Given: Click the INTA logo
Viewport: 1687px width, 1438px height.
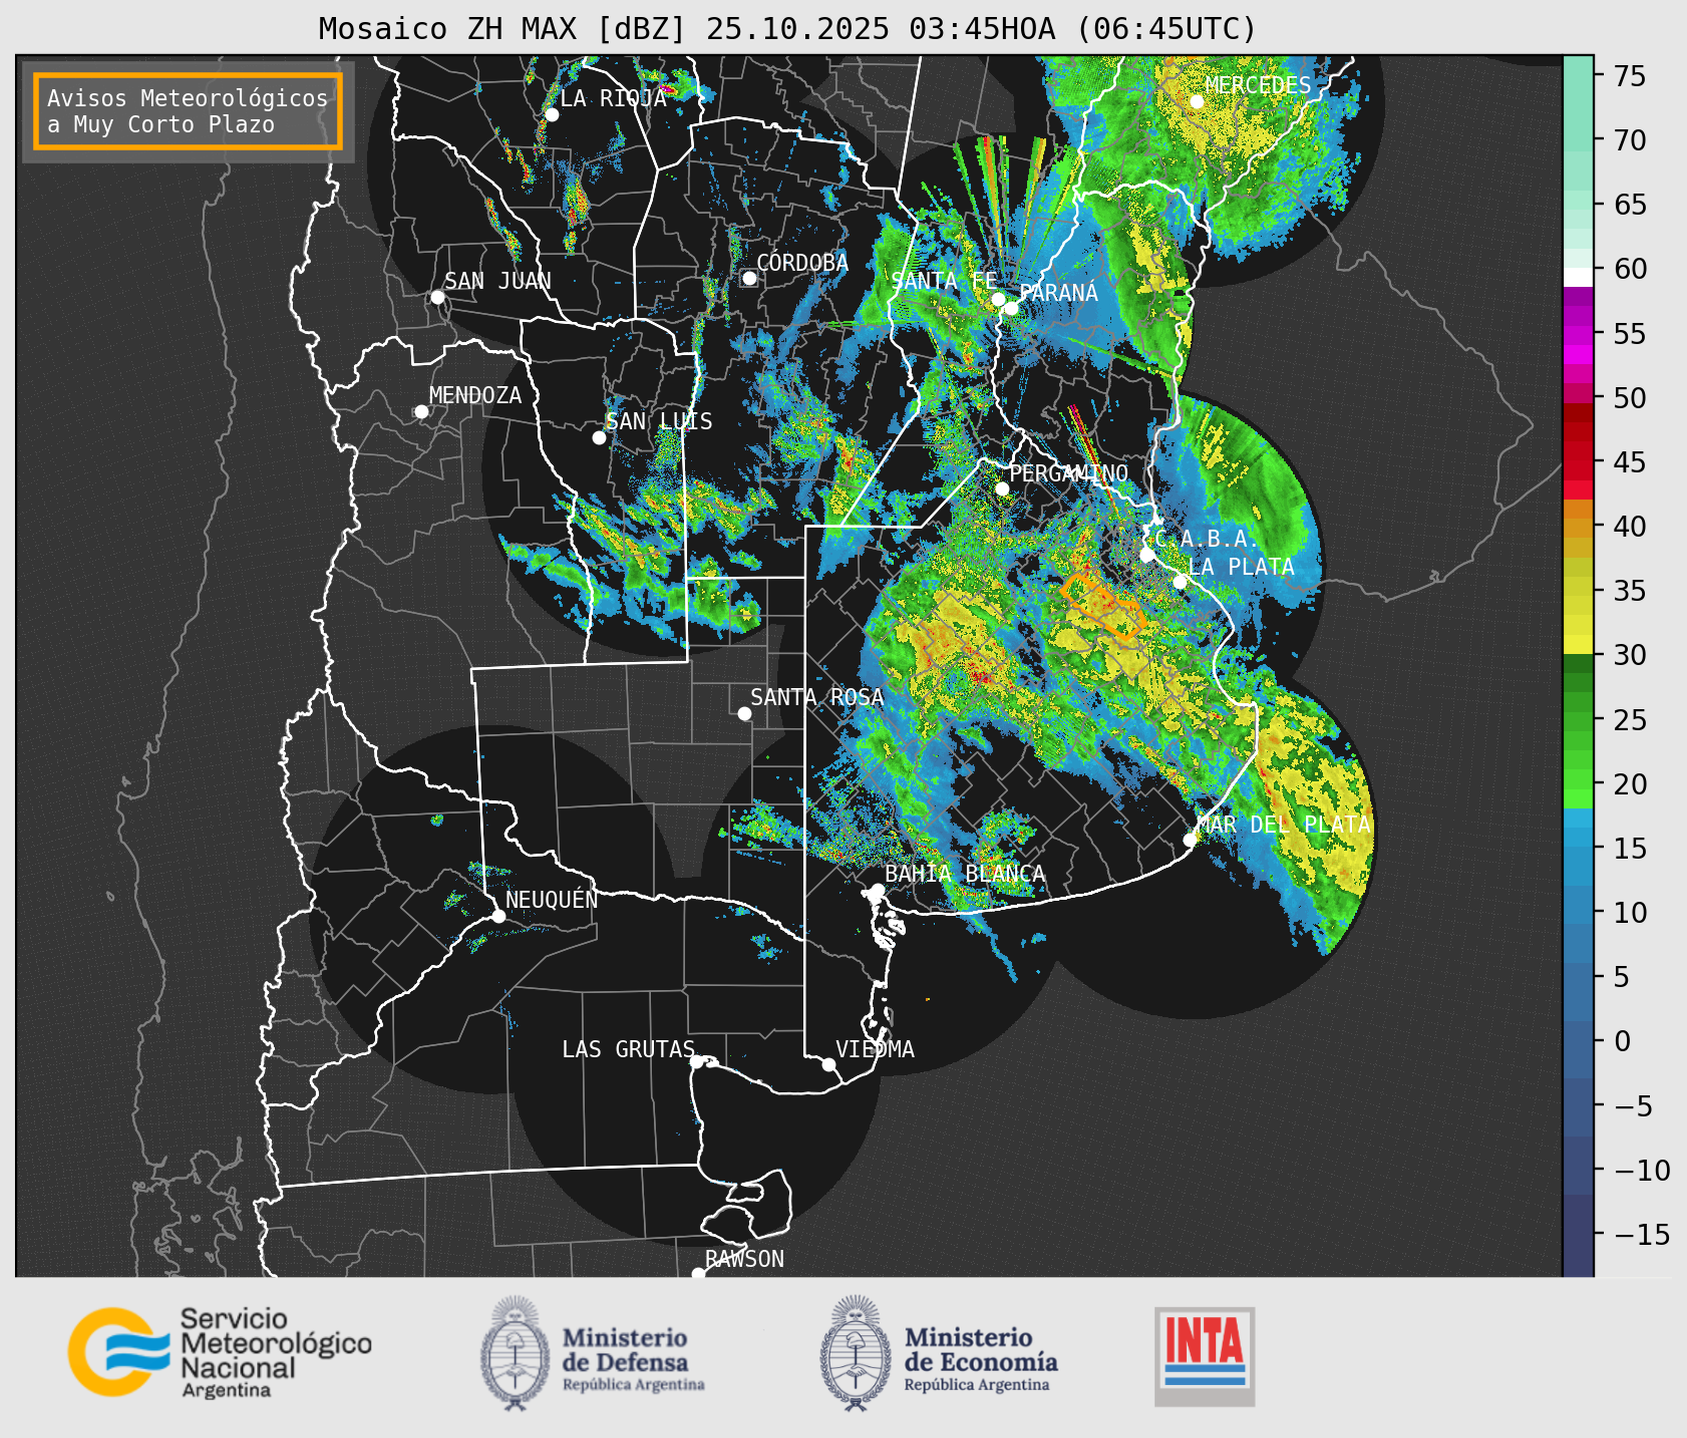Looking at the screenshot, I should click(x=1205, y=1356).
